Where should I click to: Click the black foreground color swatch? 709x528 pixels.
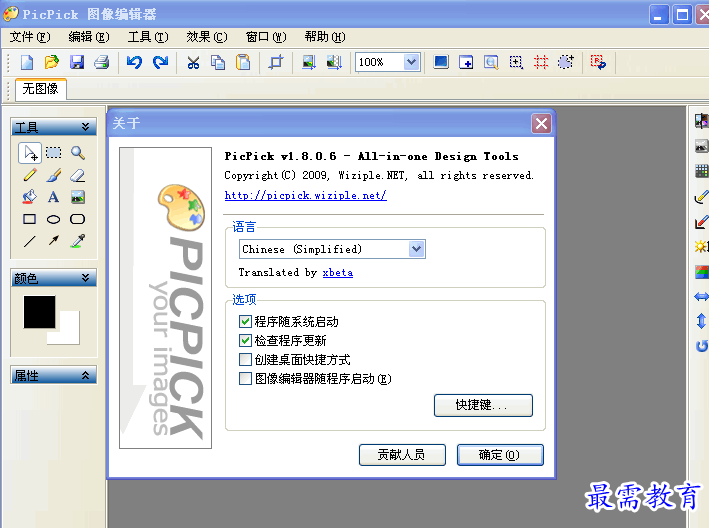pos(39,312)
